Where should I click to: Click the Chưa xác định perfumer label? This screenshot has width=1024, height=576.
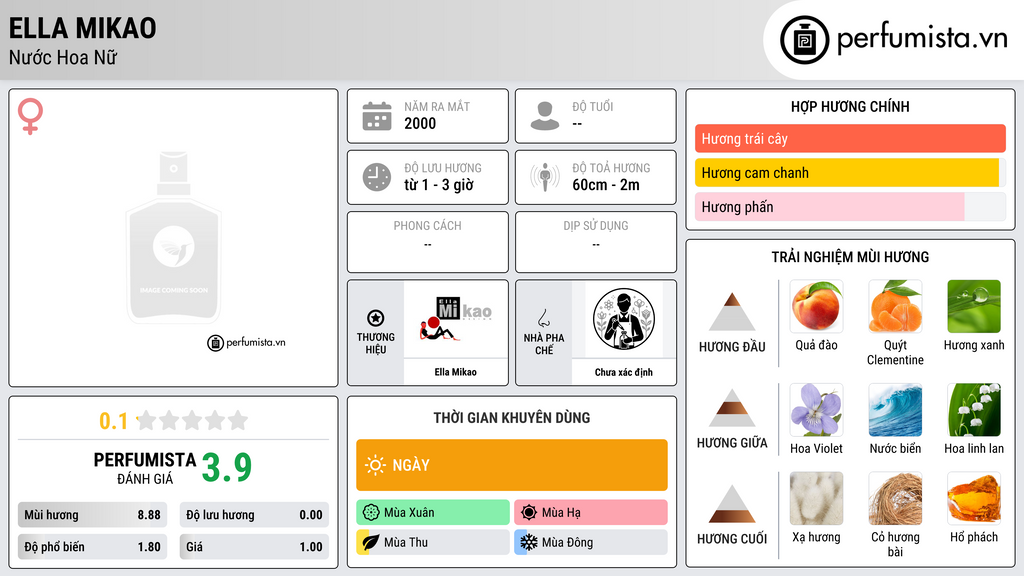click(x=624, y=372)
